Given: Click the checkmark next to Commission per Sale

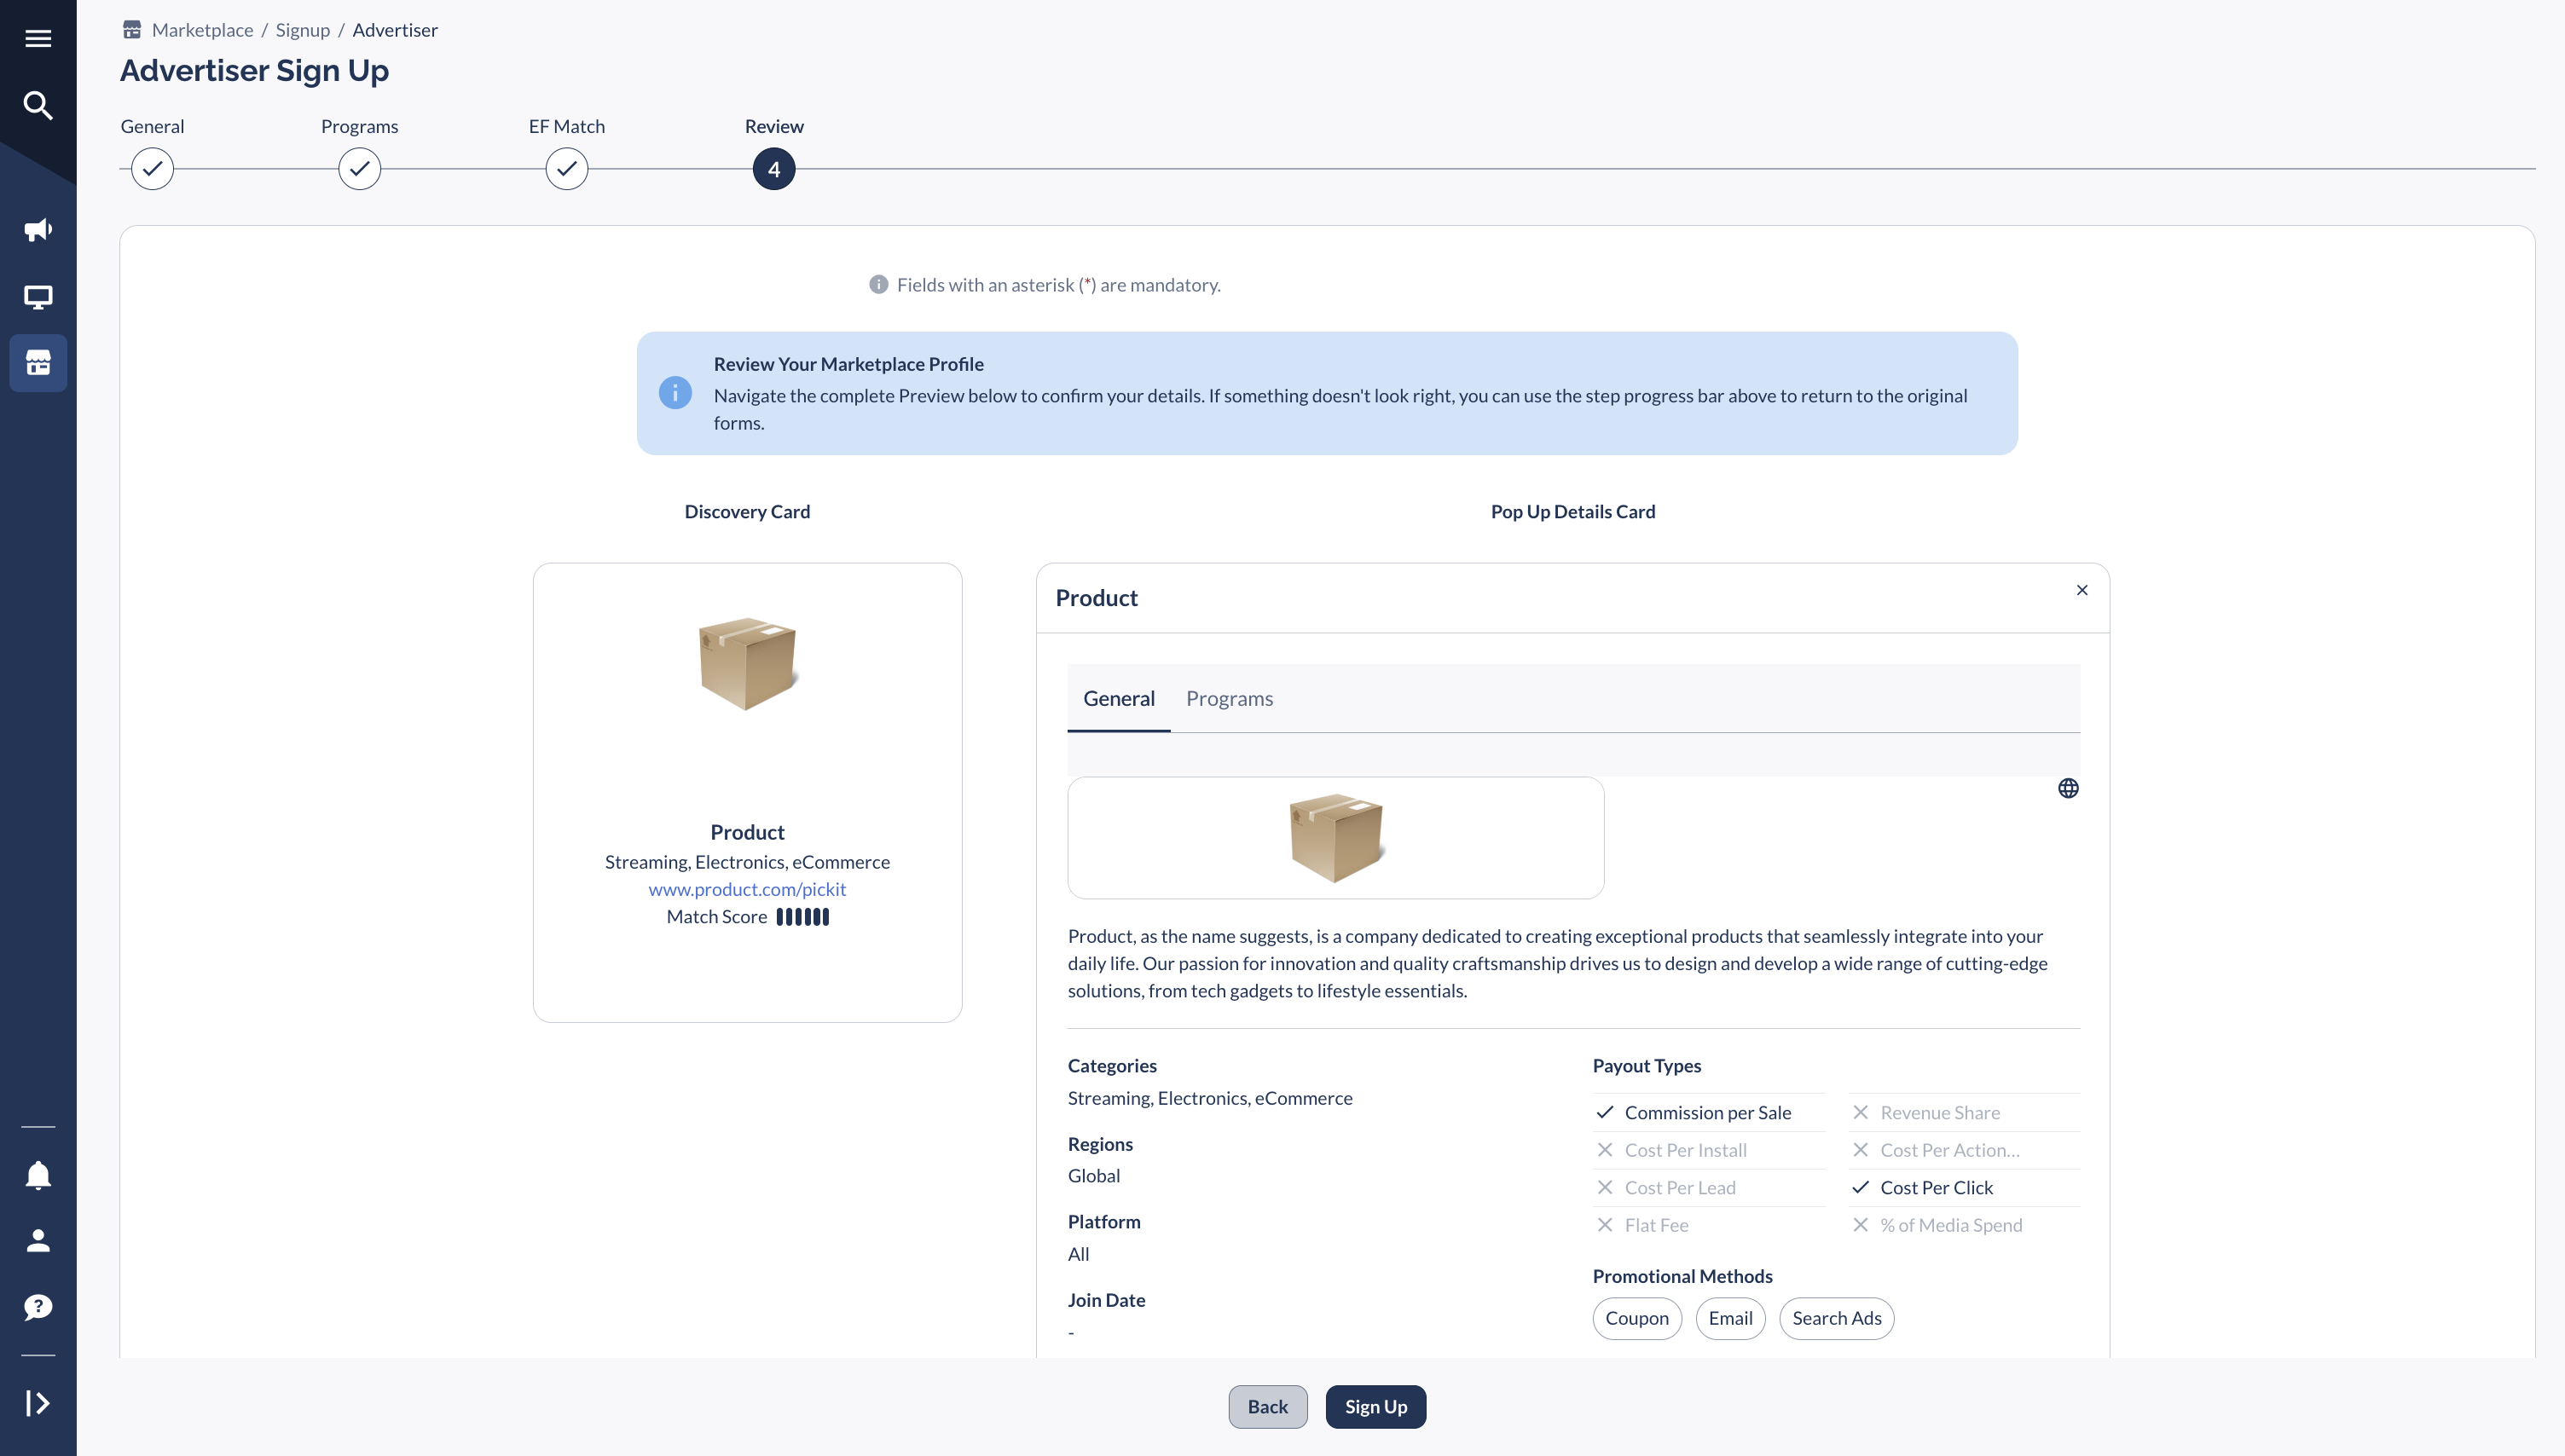Looking at the screenshot, I should (x=1605, y=1112).
